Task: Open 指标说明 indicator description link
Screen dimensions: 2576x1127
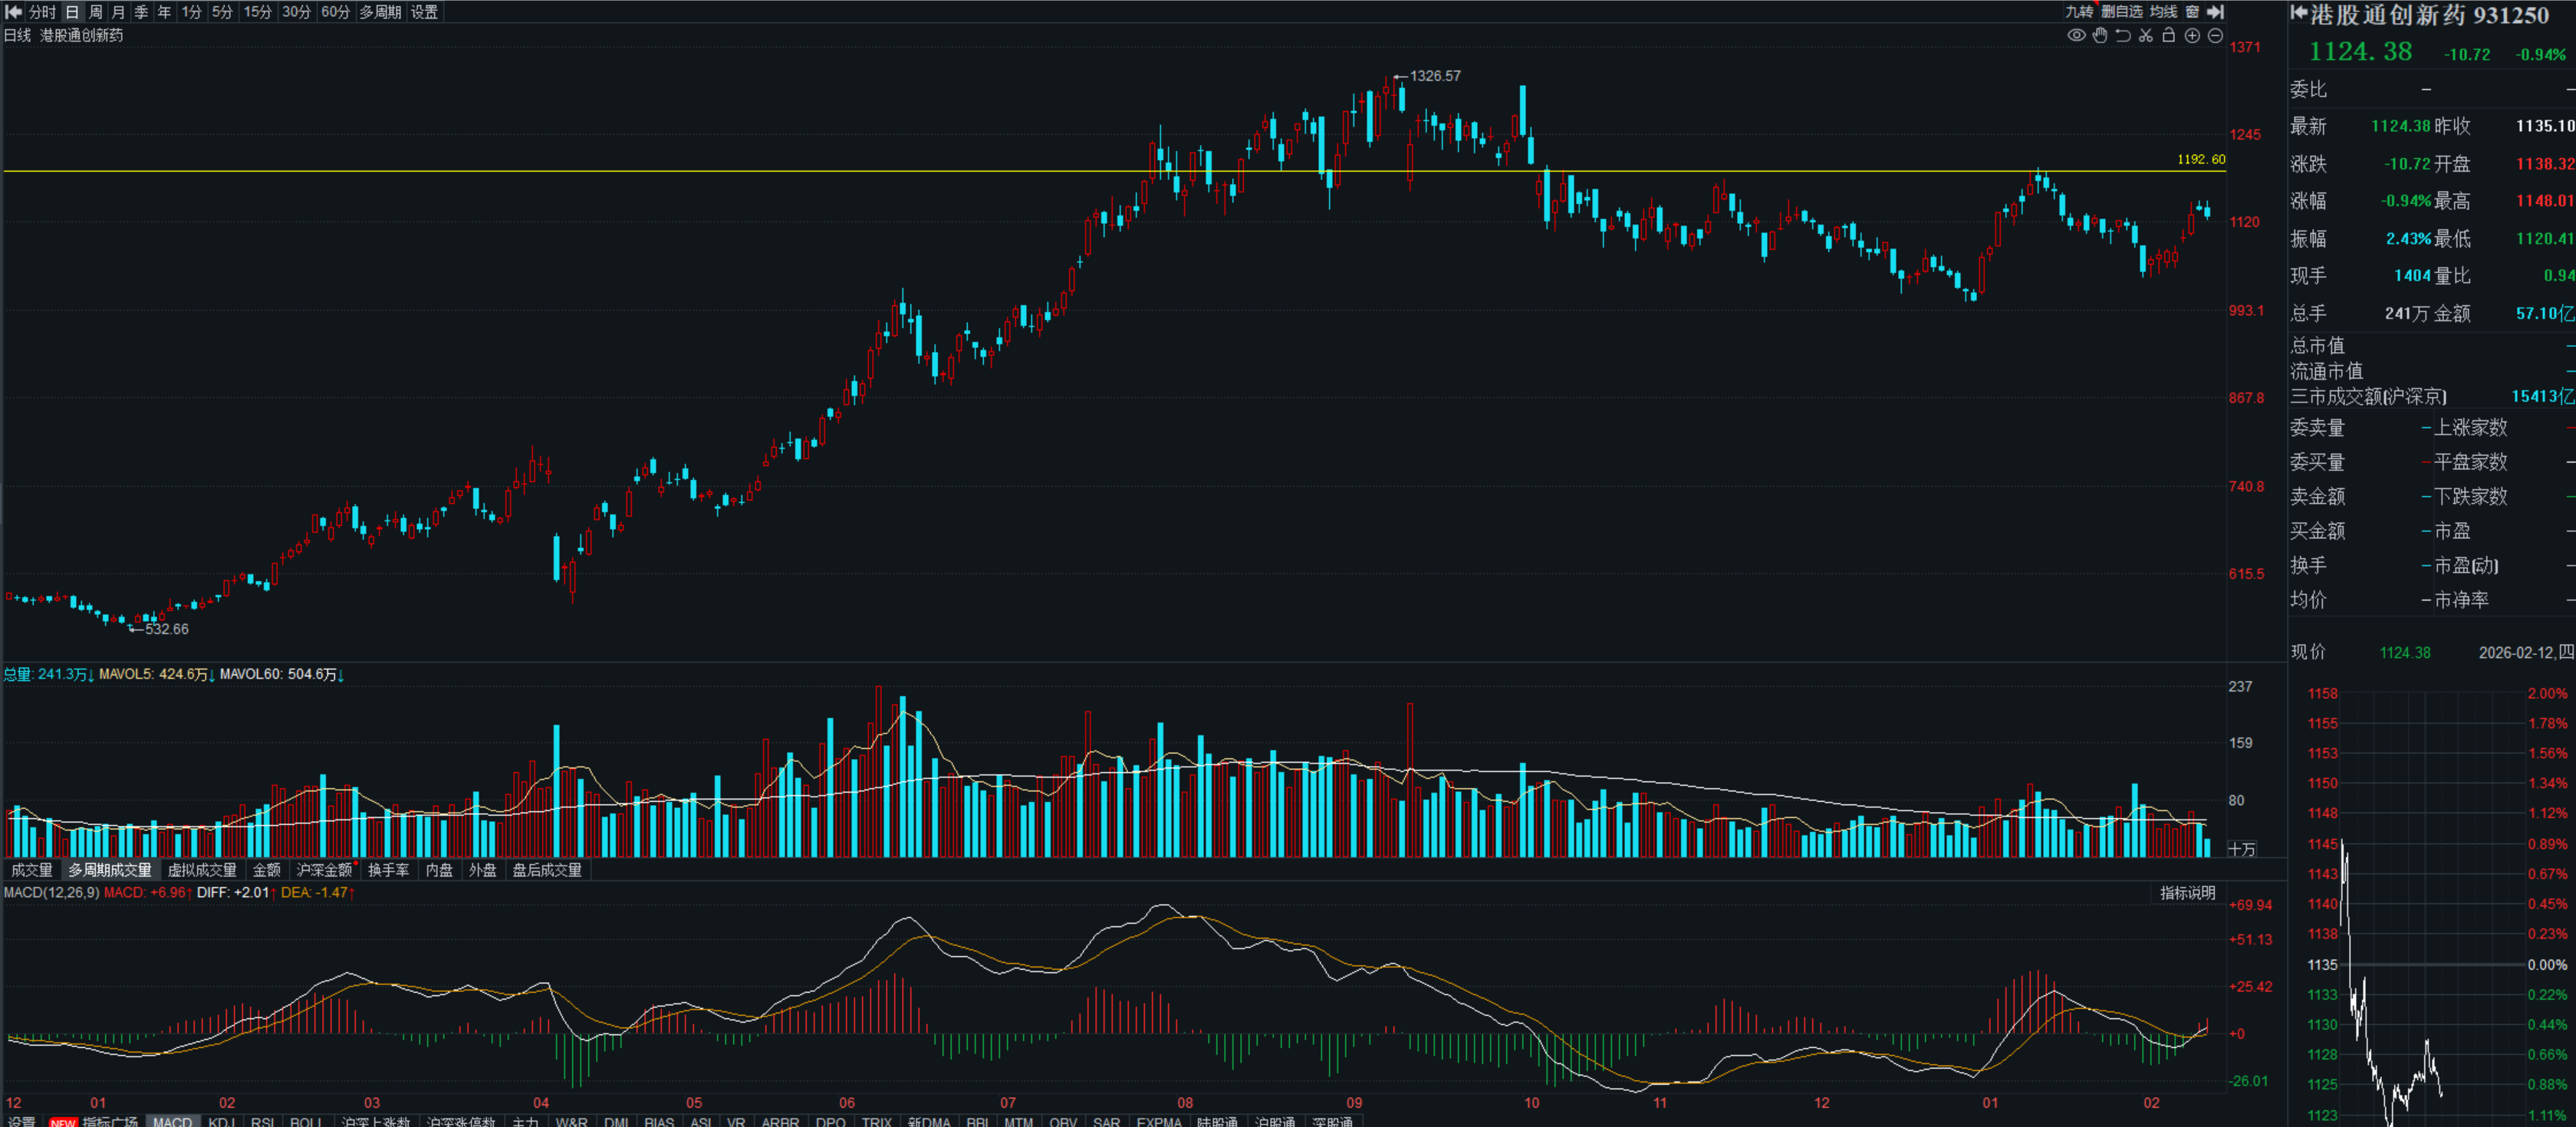Action: pyautogui.click(x=2187, y=893)
